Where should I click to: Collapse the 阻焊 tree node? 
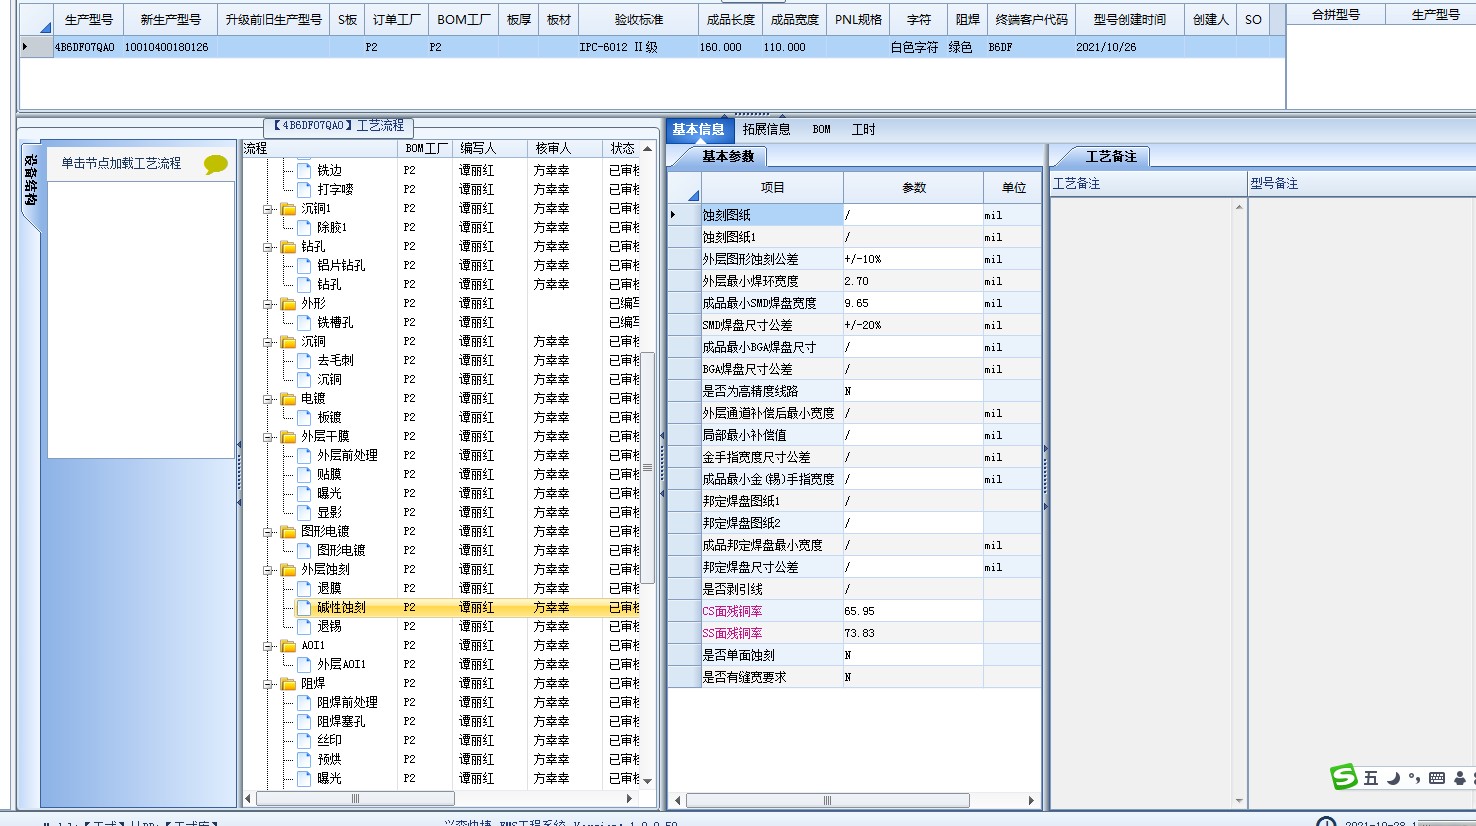click(268, 684)
